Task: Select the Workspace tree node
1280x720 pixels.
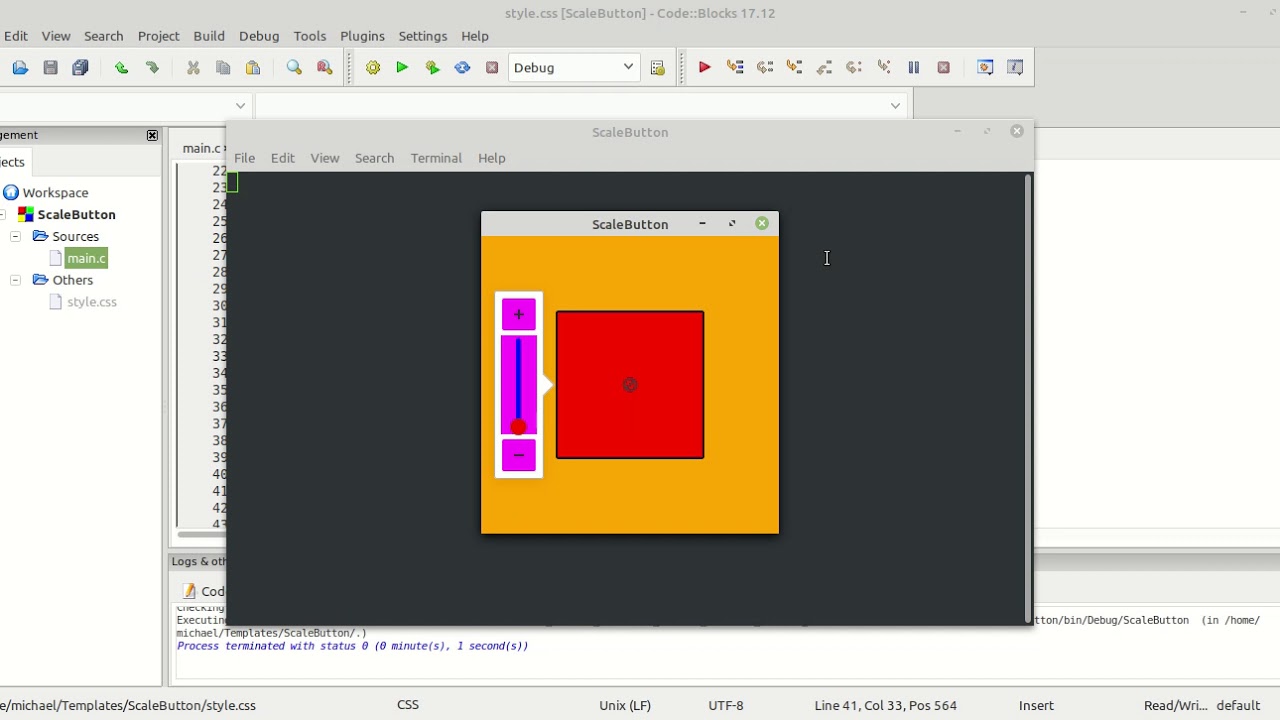Action: point(55,193)
